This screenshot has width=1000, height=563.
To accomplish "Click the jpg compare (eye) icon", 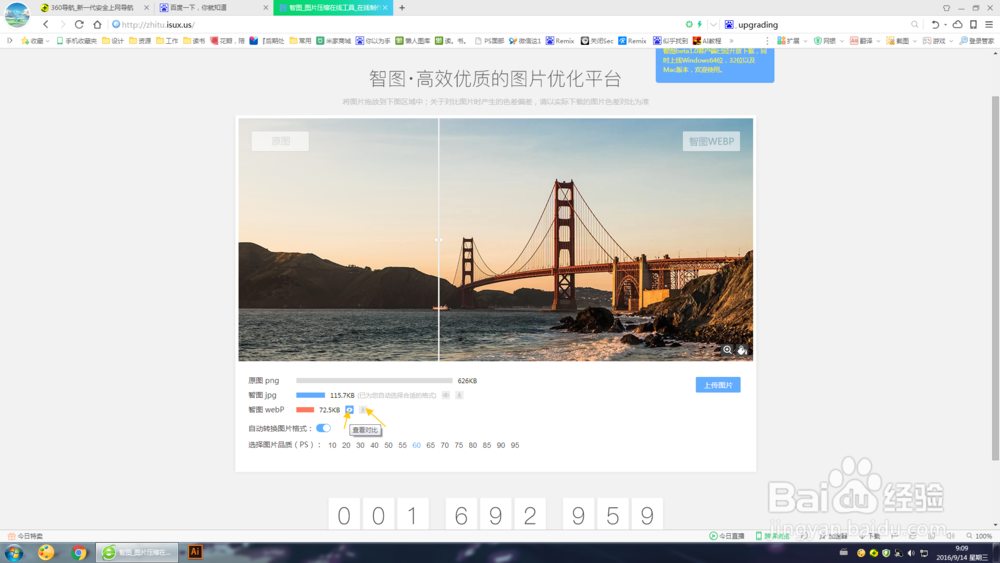I will (446, 395).
